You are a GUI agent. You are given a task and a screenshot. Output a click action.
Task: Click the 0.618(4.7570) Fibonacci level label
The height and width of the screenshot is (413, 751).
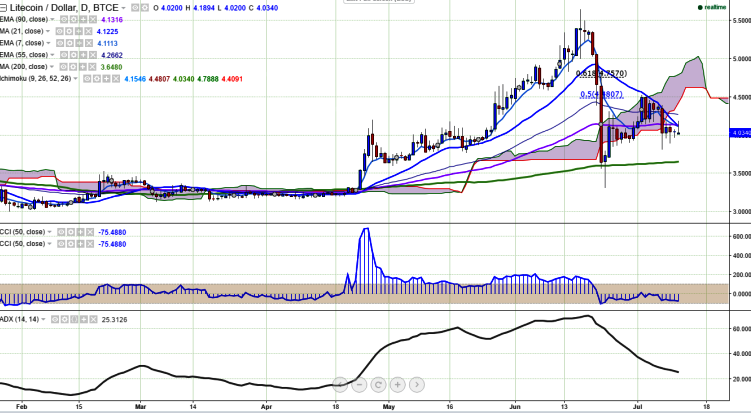click(x=601, y=73)
